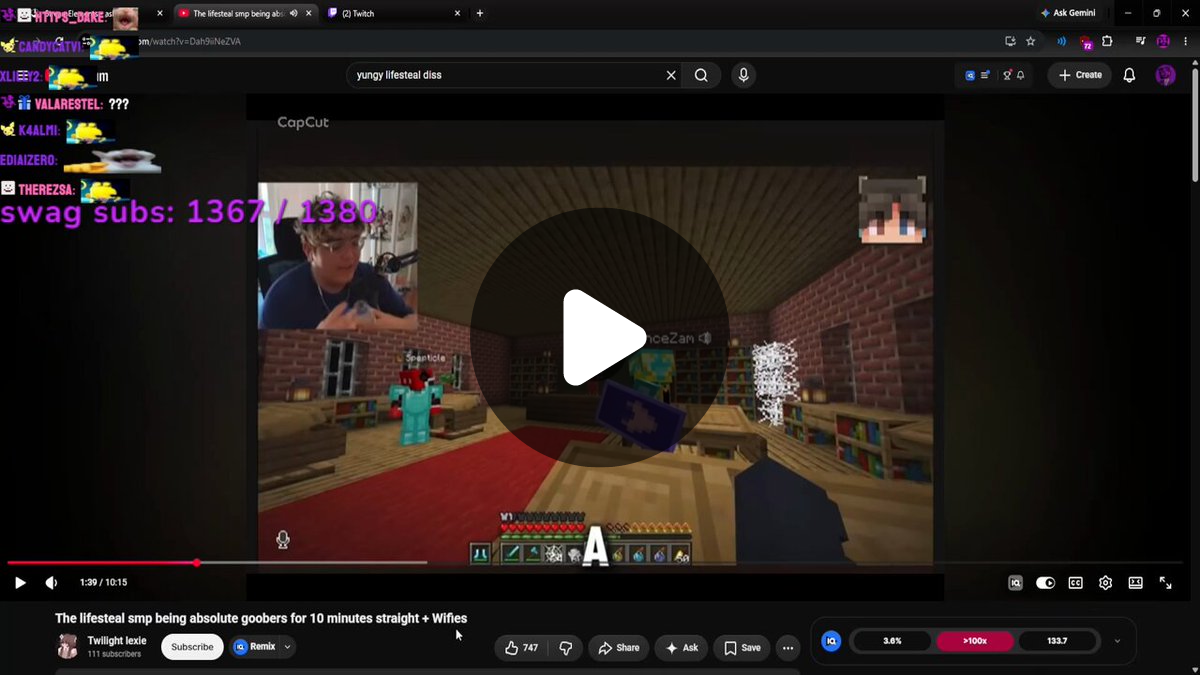Open Ask Gemini in the browser title bar
This screenshot has height=675, width=1200.
coord(1068,13)
